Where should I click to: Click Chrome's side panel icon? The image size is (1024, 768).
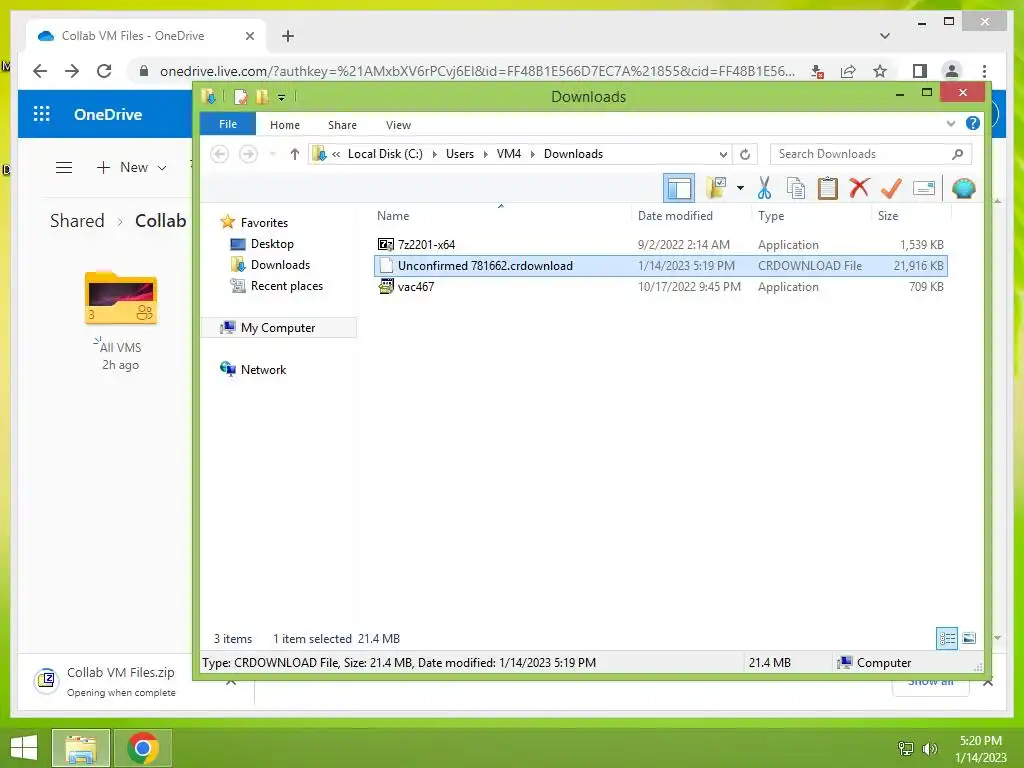[x=920, y=71]
